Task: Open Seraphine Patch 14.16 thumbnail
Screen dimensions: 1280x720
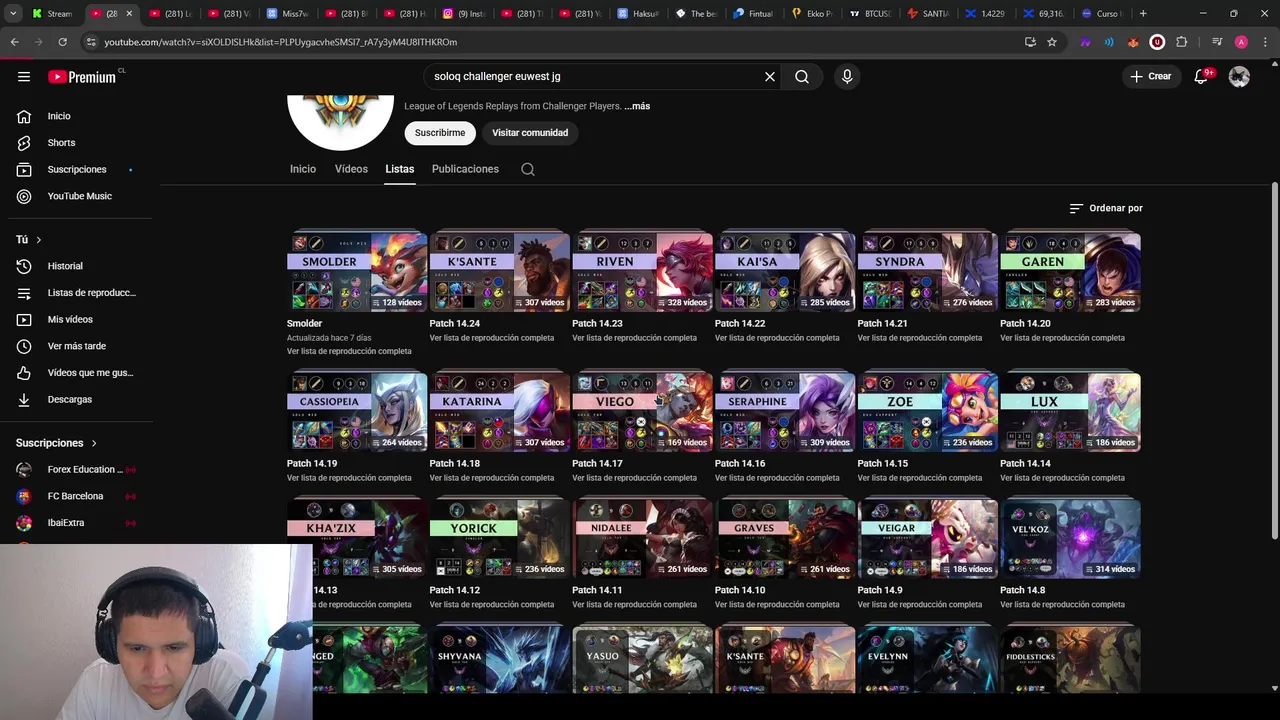Action: coord(785,412)
